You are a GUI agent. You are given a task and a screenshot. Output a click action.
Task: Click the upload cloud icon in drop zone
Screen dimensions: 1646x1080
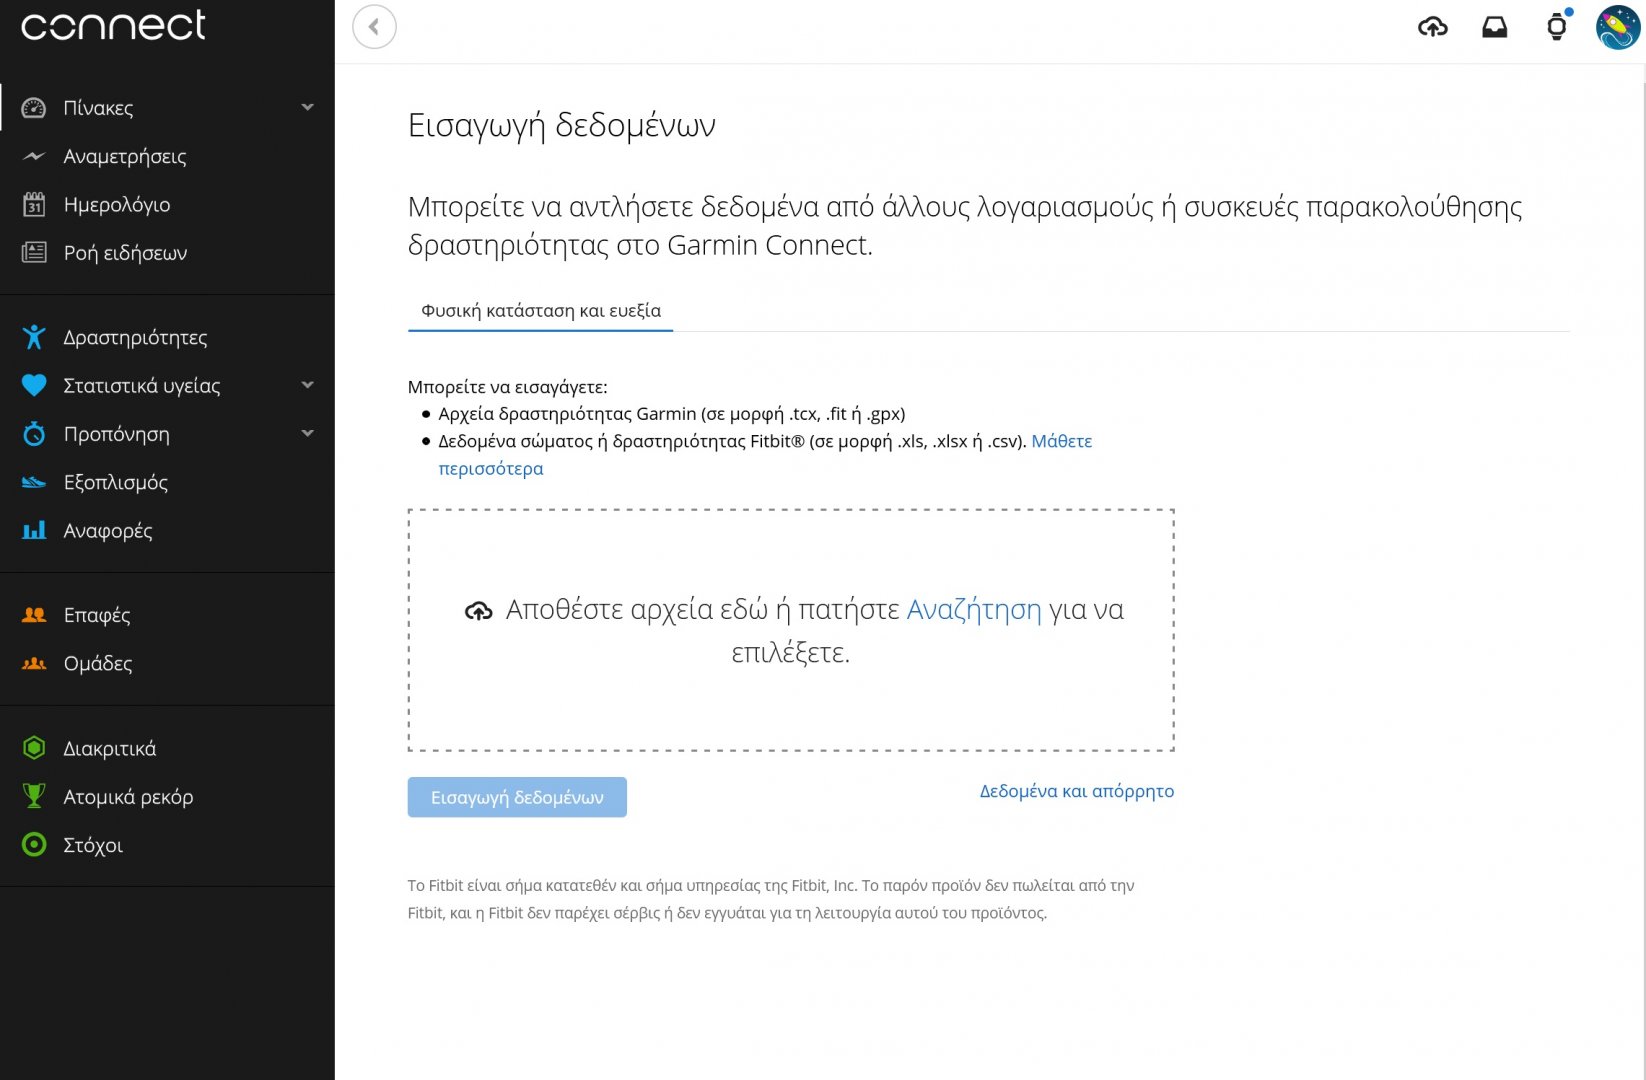tap(479, 610)
